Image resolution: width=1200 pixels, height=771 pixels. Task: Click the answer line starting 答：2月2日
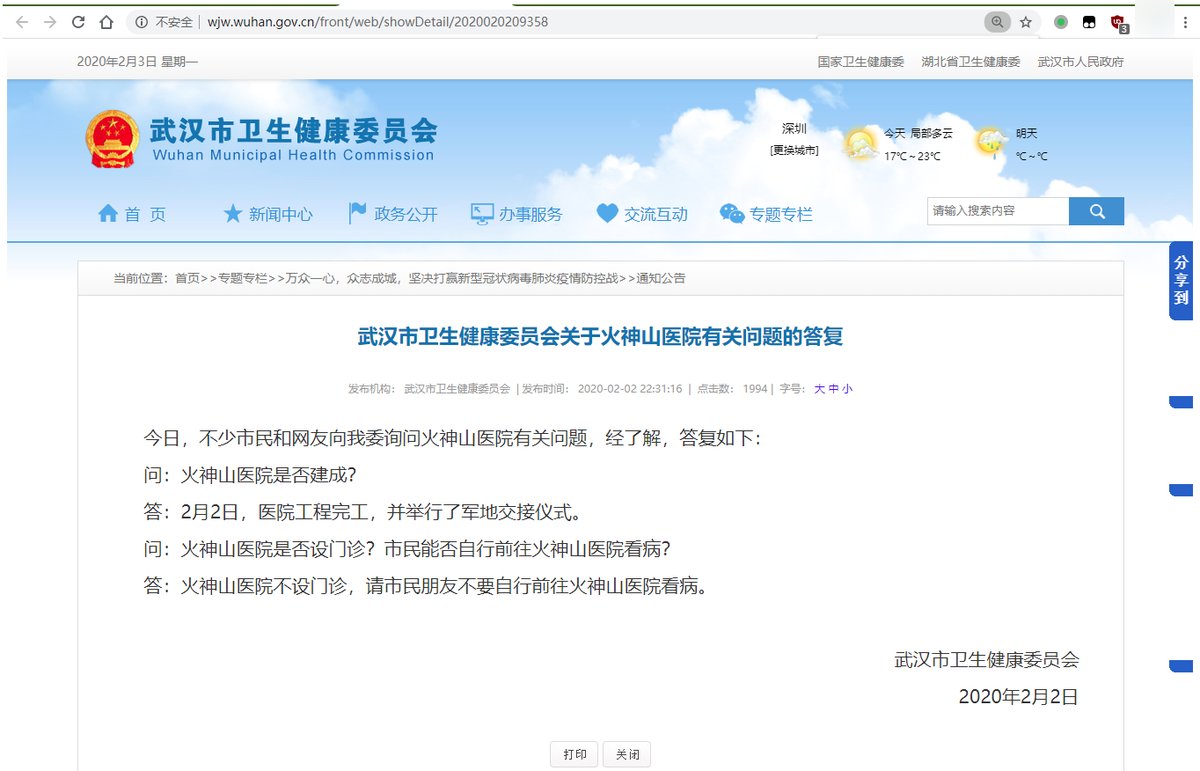pos(362,512)
